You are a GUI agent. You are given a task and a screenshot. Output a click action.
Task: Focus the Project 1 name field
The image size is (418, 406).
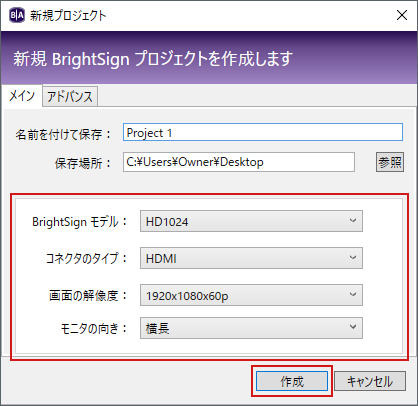[263, 132]
